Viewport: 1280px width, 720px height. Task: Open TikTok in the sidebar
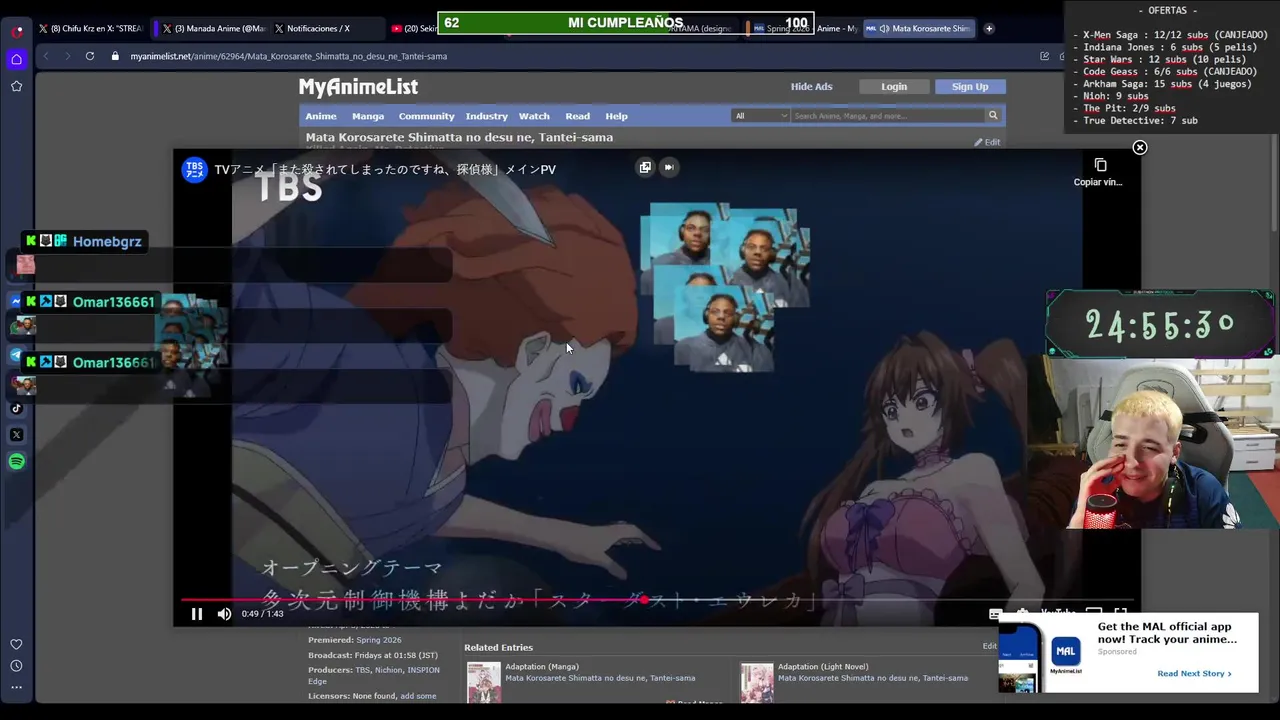click(x=17, y=408)
